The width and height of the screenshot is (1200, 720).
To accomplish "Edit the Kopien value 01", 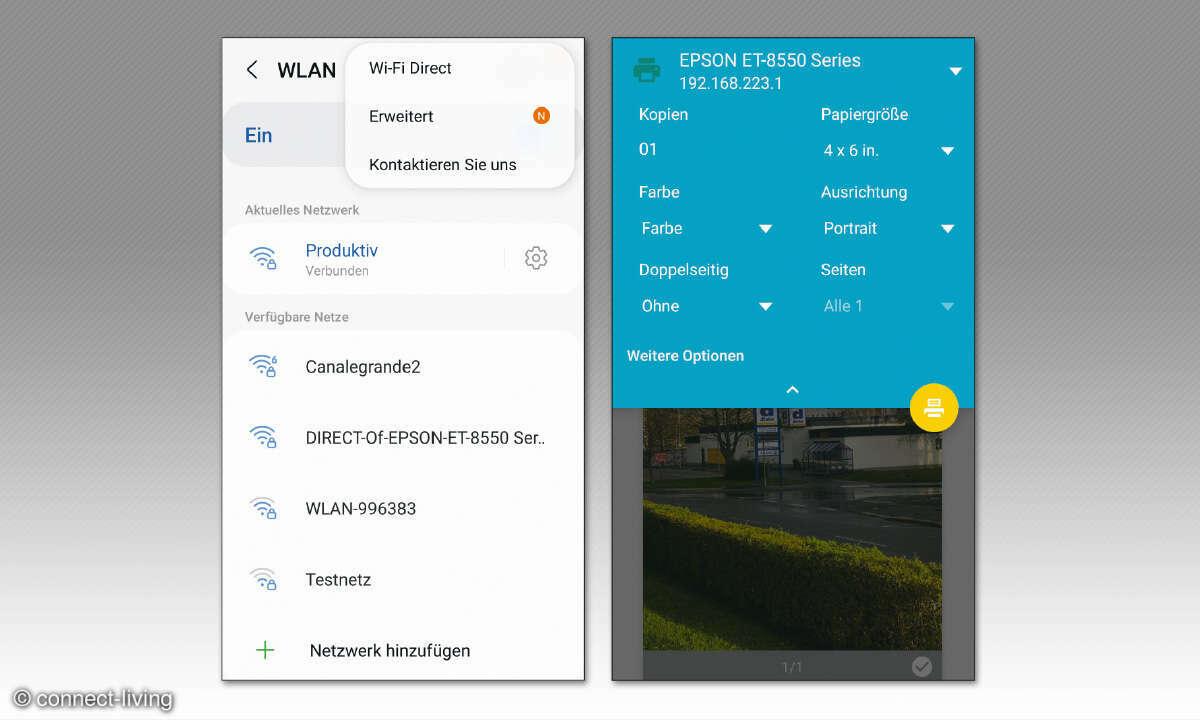I will (648, 150).
